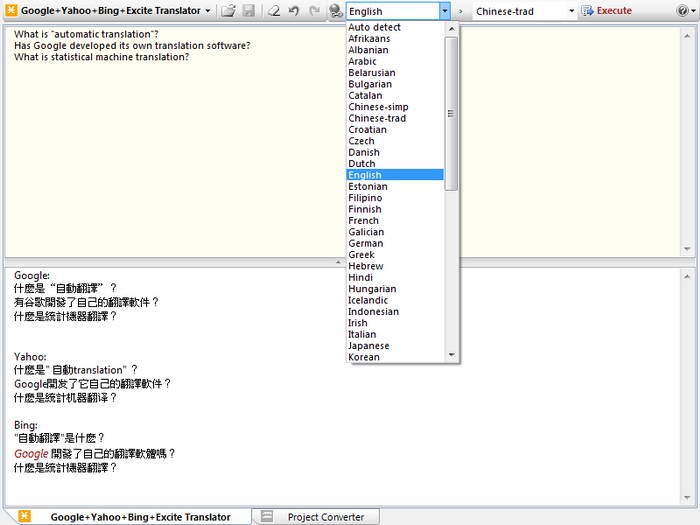Click the Yahoo: results heading
Viewport: 700px width, 525px height.
(x=30, y=357)
